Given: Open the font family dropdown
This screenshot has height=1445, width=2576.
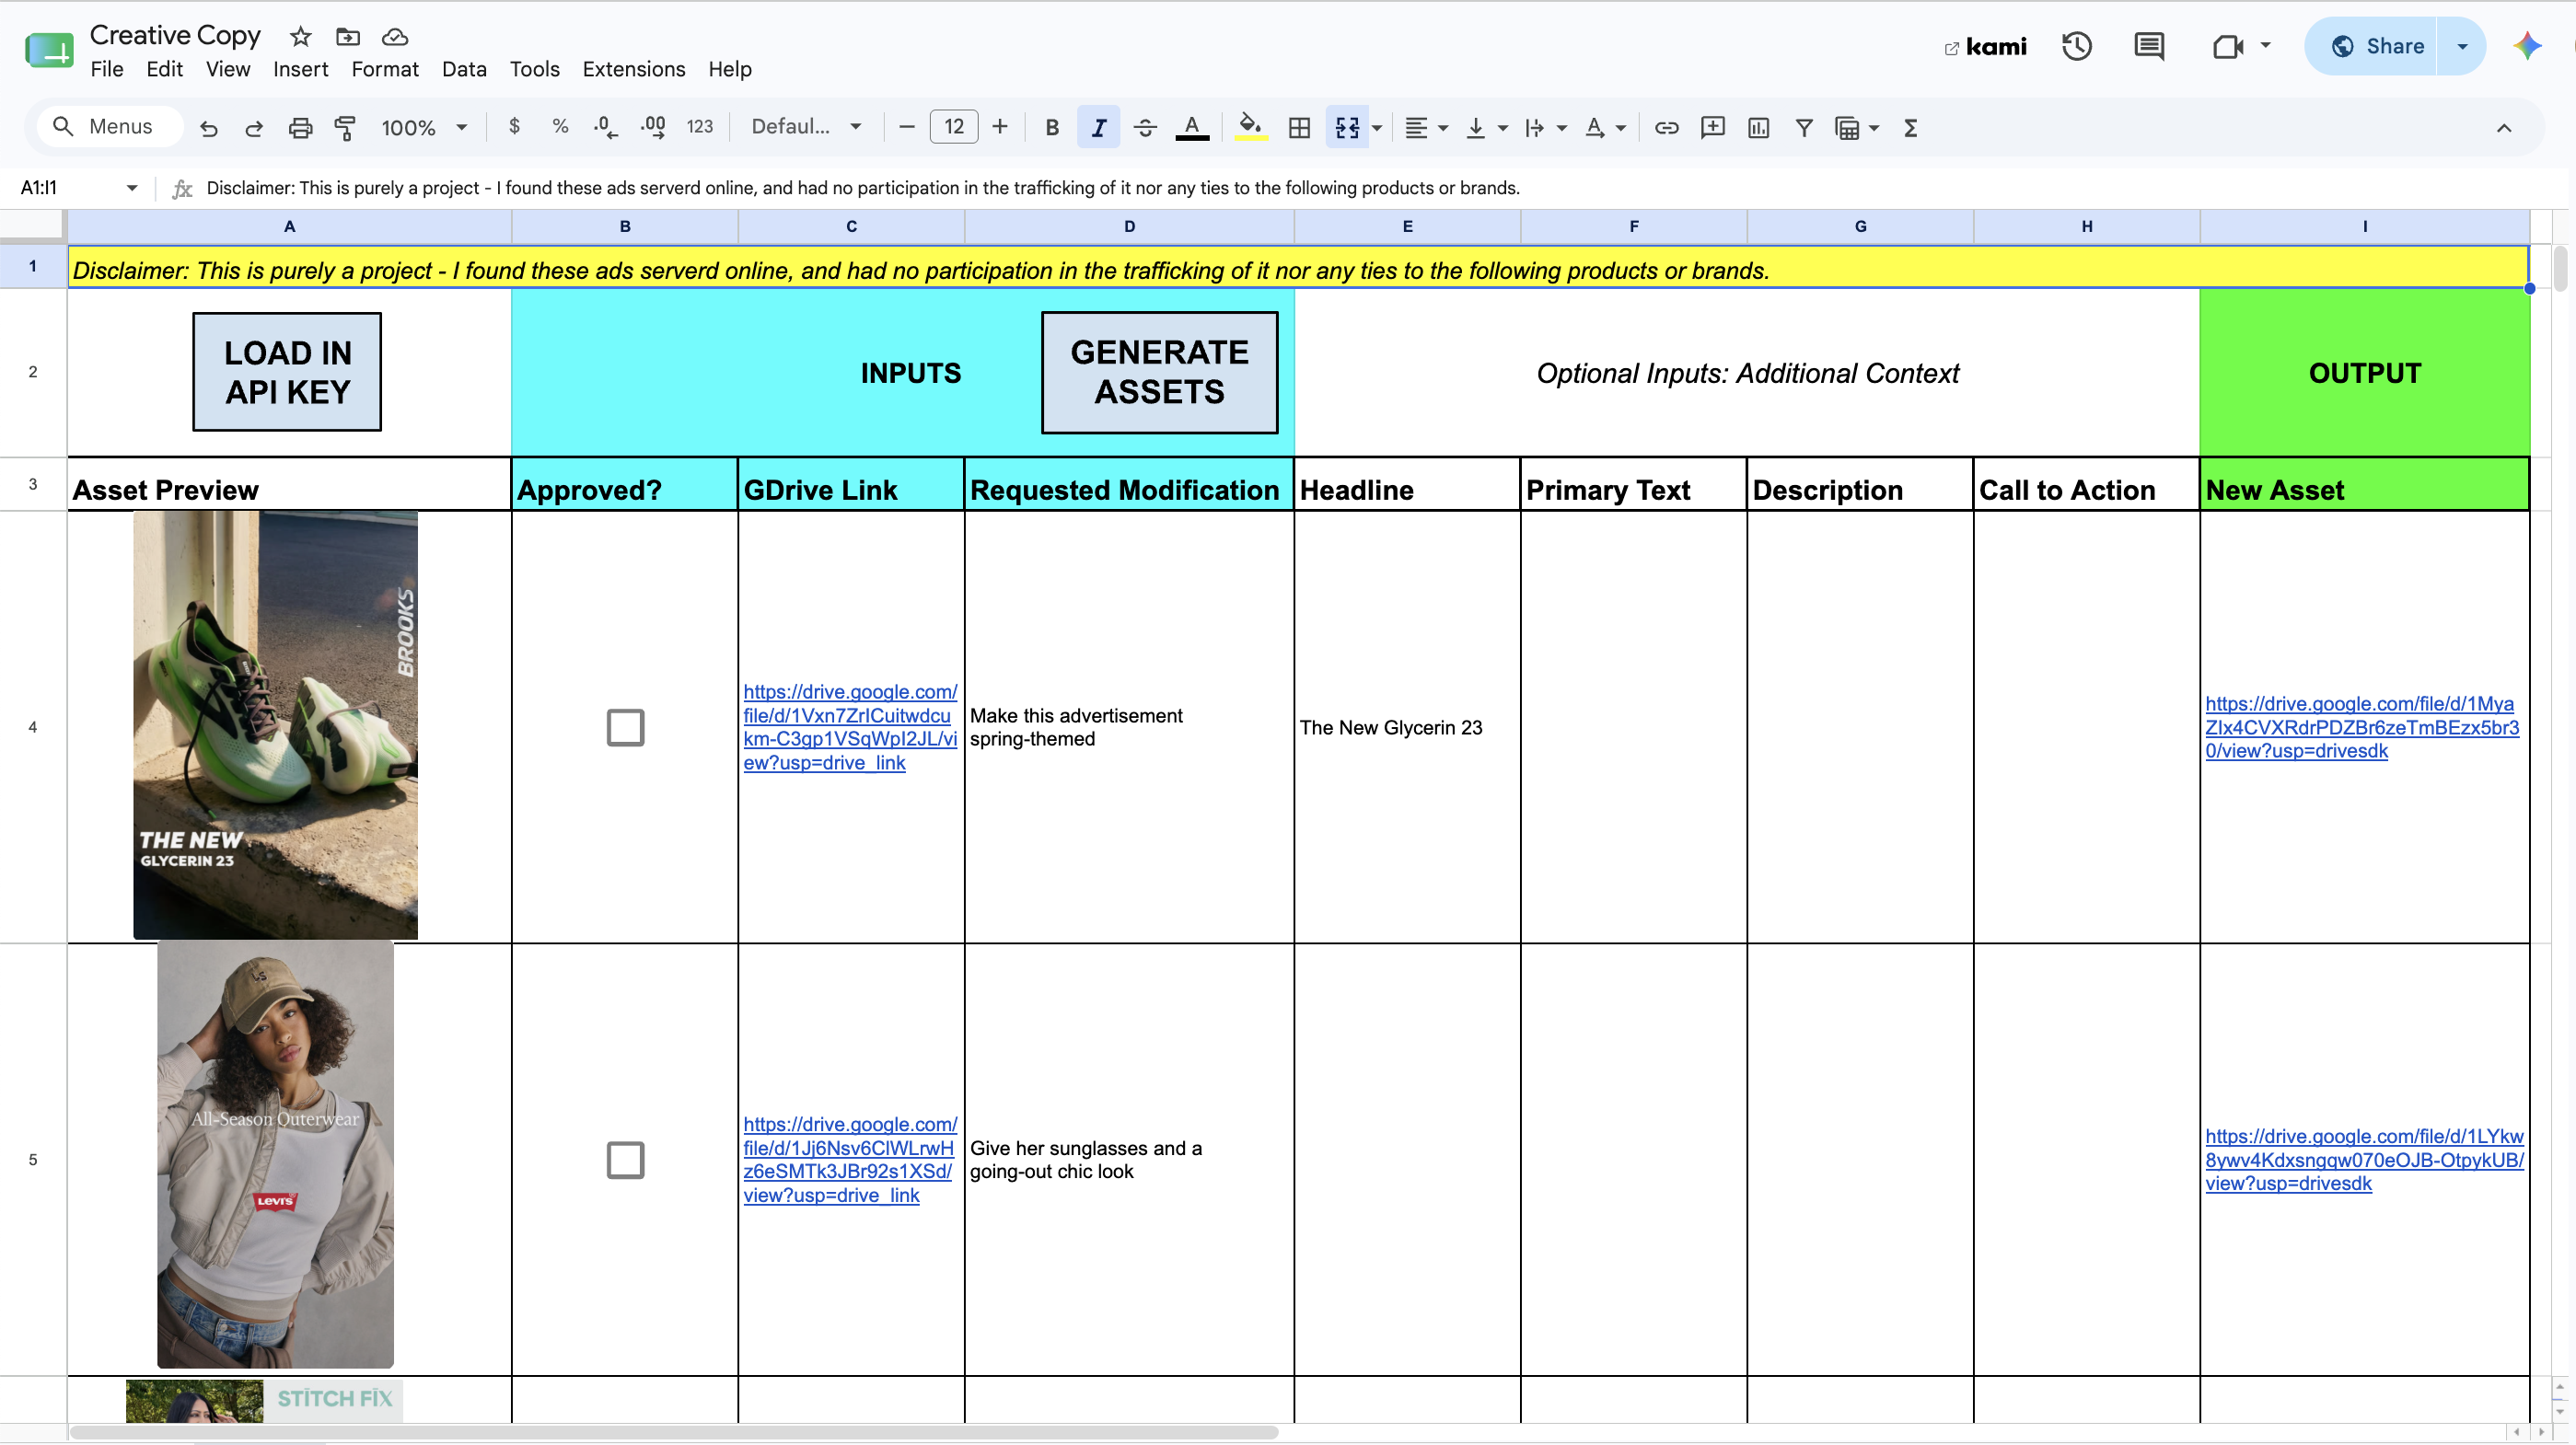Looking at the screenshot, I should (x=806, y=127).
